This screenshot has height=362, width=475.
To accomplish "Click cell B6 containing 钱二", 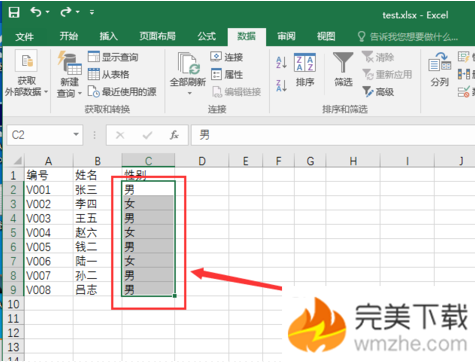I will tap(97, 247).
